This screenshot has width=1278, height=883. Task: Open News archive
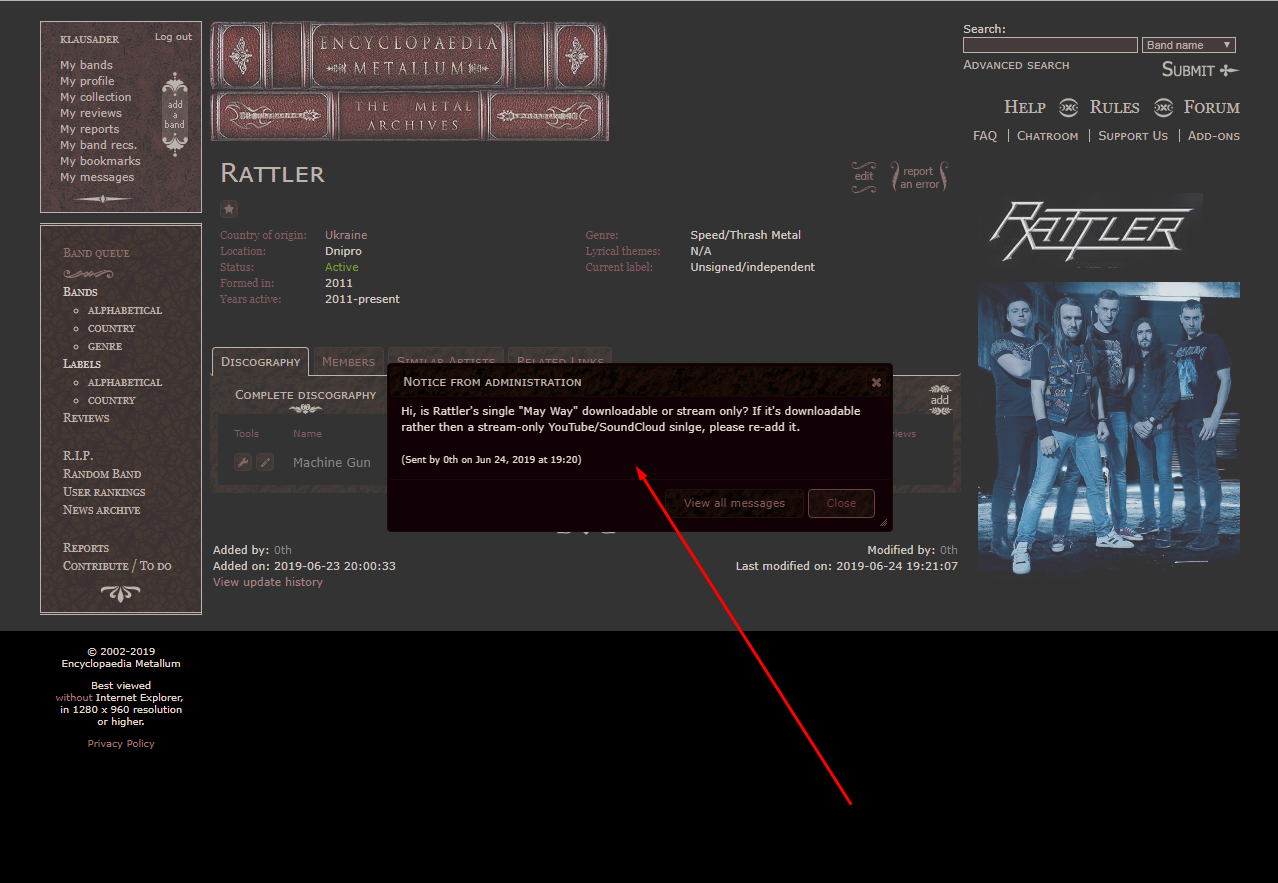coord(102,510)
